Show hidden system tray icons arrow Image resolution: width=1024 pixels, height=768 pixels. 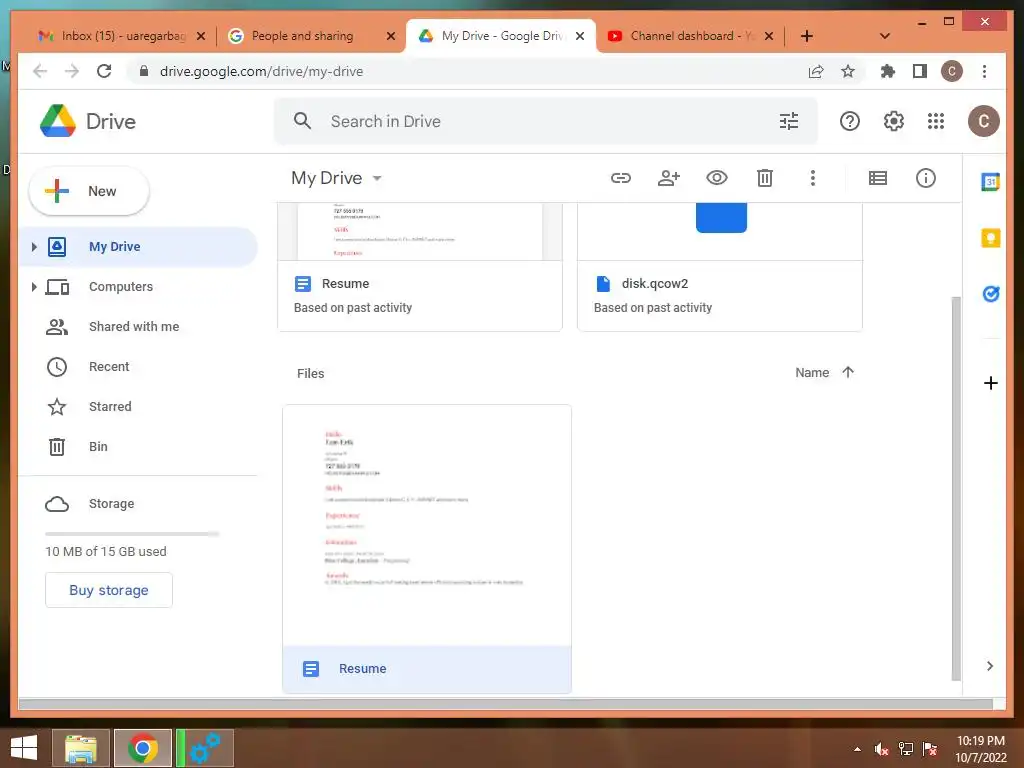[857, 749]
